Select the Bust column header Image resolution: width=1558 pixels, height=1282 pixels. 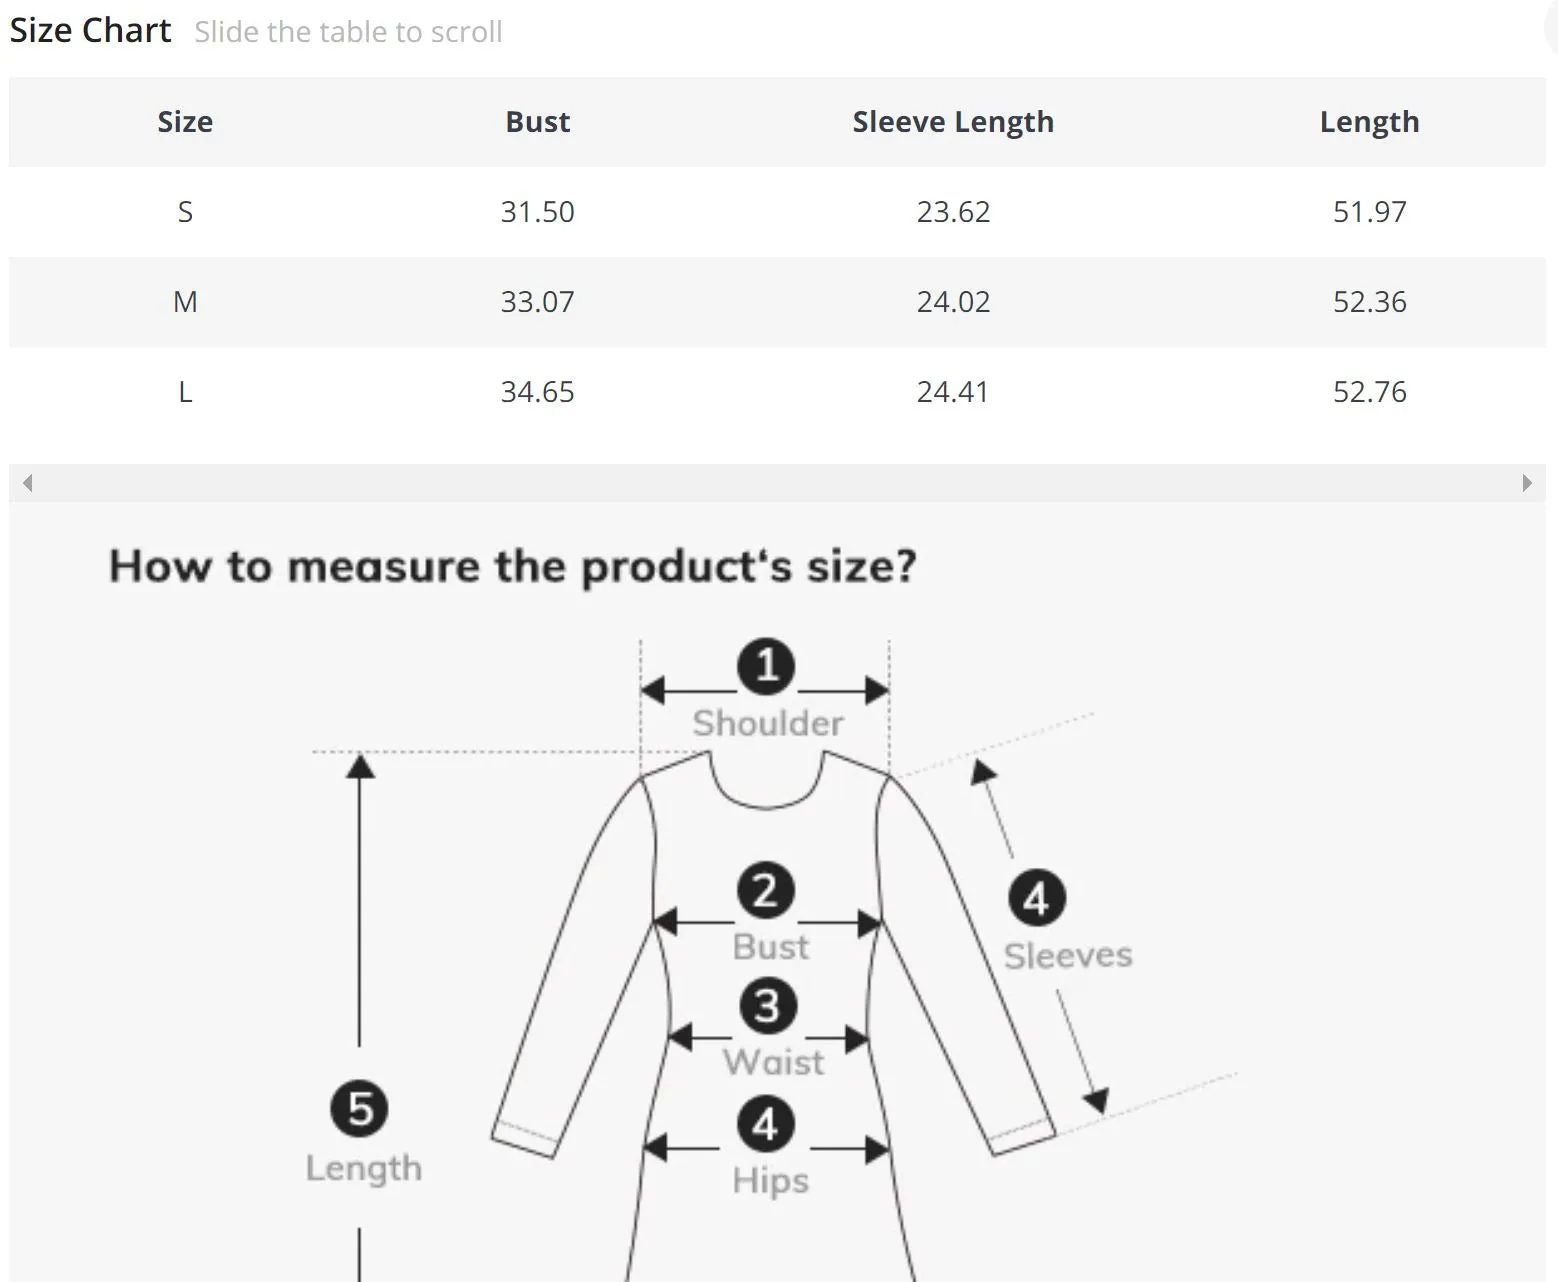tap(538, 122)
